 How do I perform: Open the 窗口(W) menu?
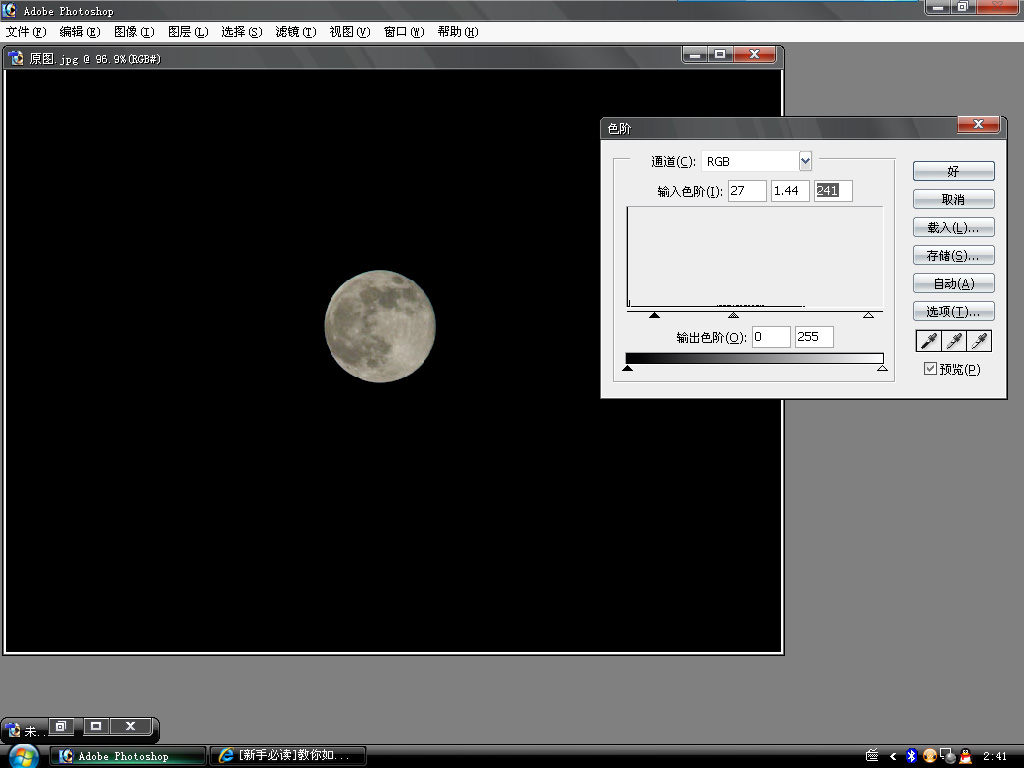click(x=404, y=31)
